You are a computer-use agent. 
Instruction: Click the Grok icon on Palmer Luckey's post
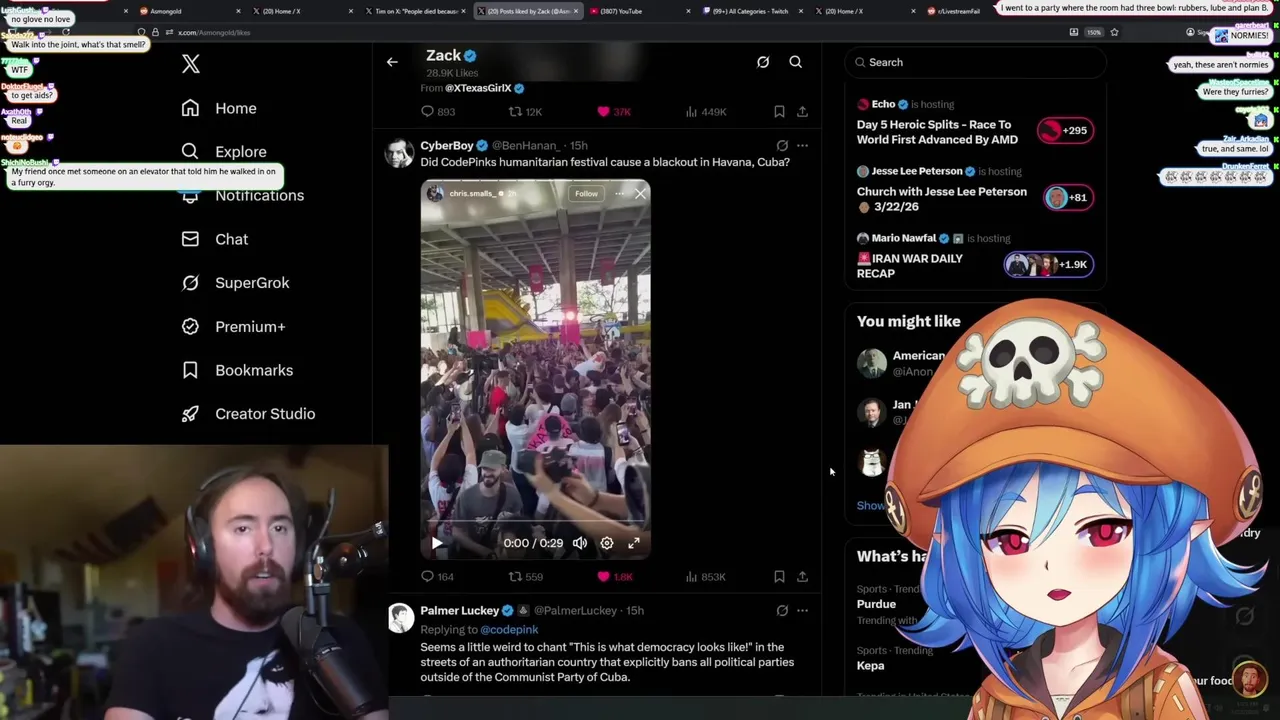pyautogui.click(x=782, y=611)
